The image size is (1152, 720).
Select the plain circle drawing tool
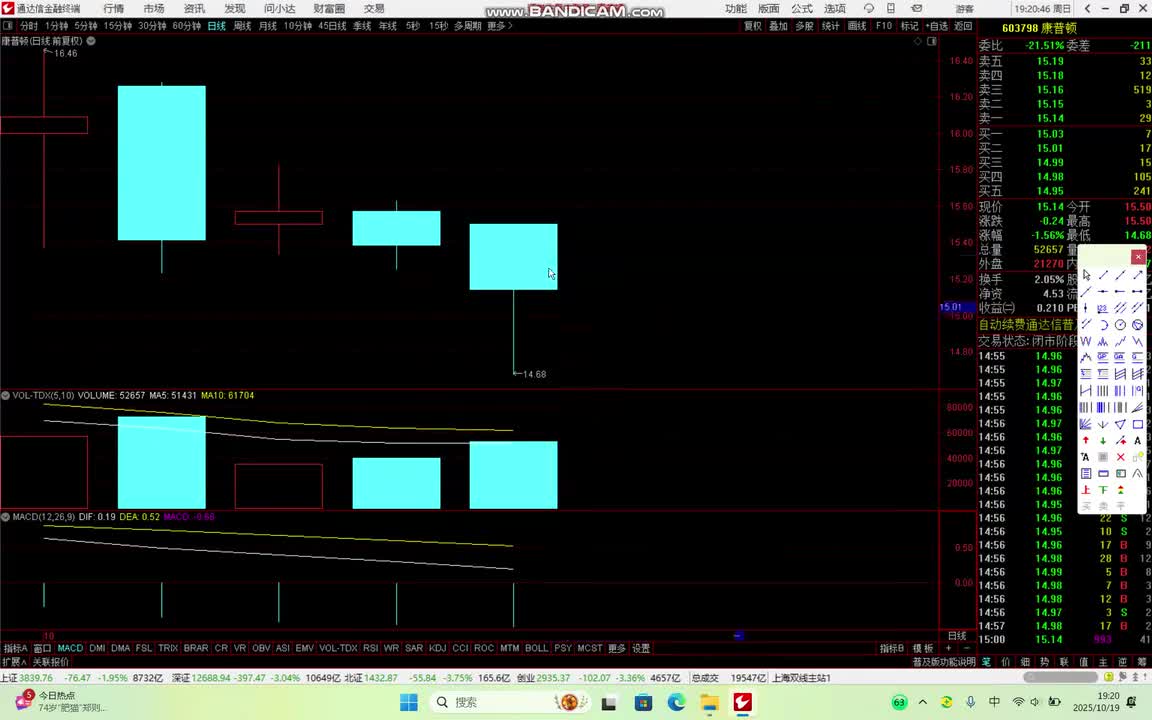click(1120, 325)
